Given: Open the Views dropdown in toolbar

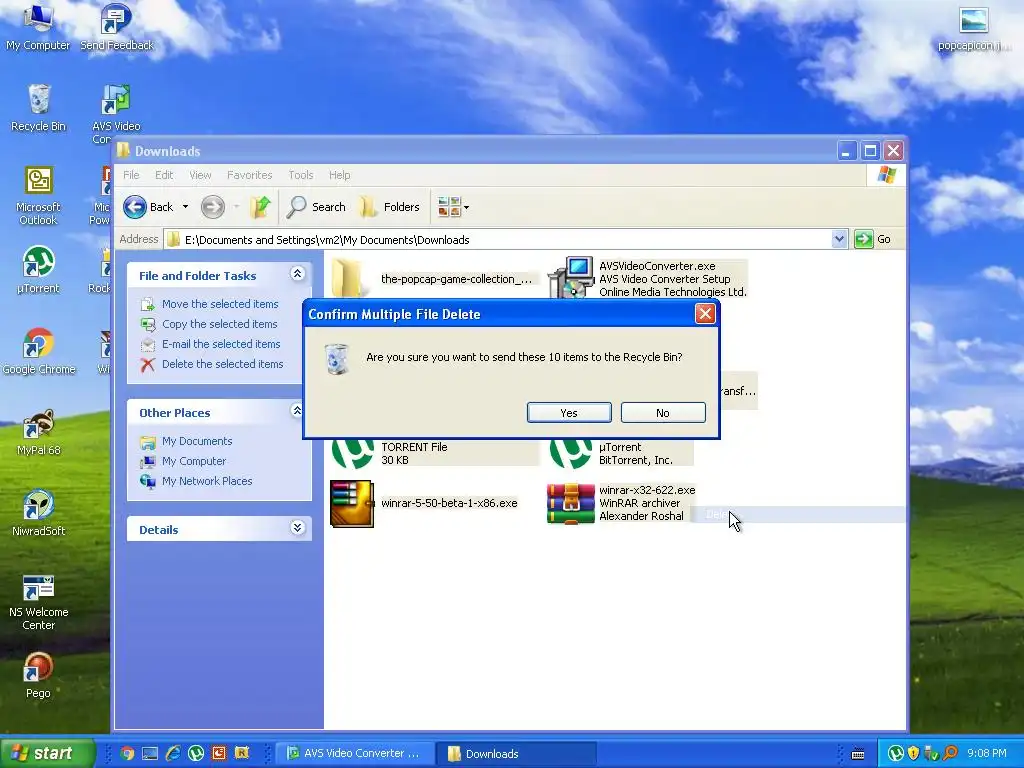Looking at the screenshot, I should coord(453,207).
